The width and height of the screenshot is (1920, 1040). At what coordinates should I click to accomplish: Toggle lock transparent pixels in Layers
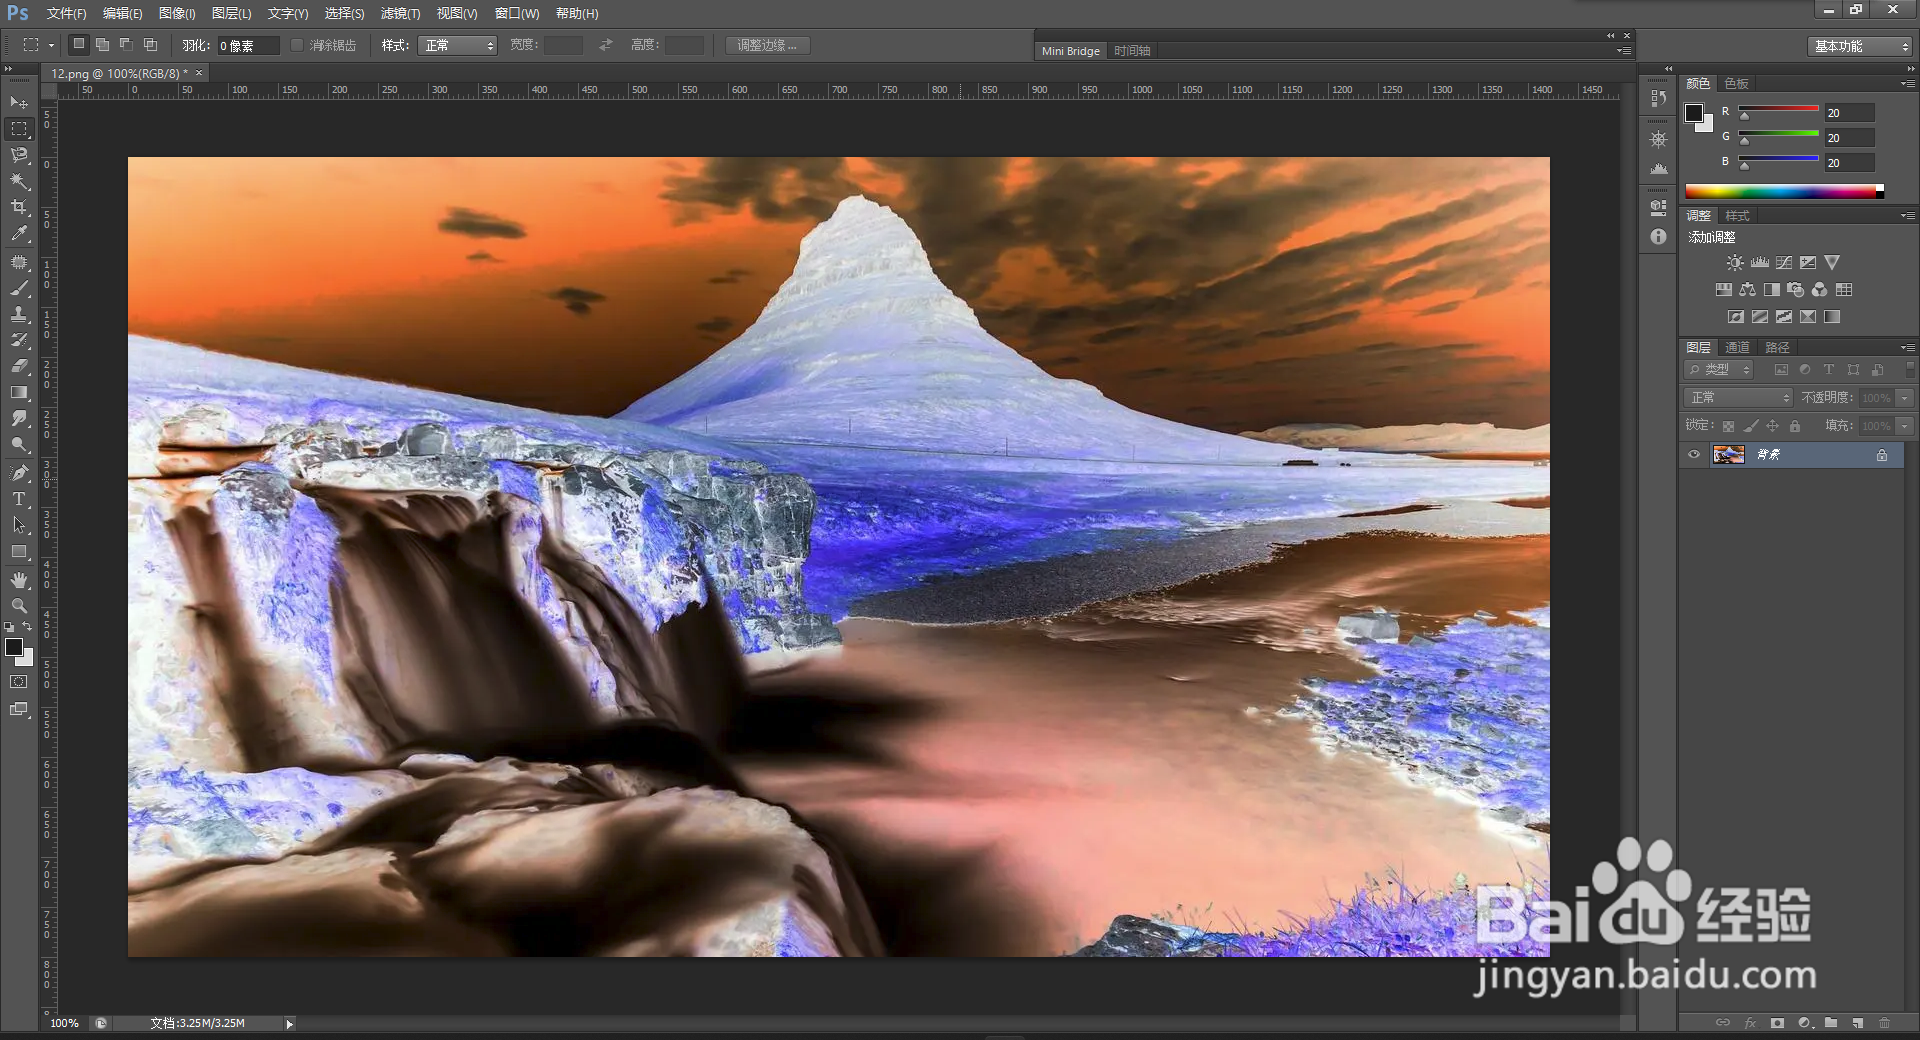[1729, 426]
